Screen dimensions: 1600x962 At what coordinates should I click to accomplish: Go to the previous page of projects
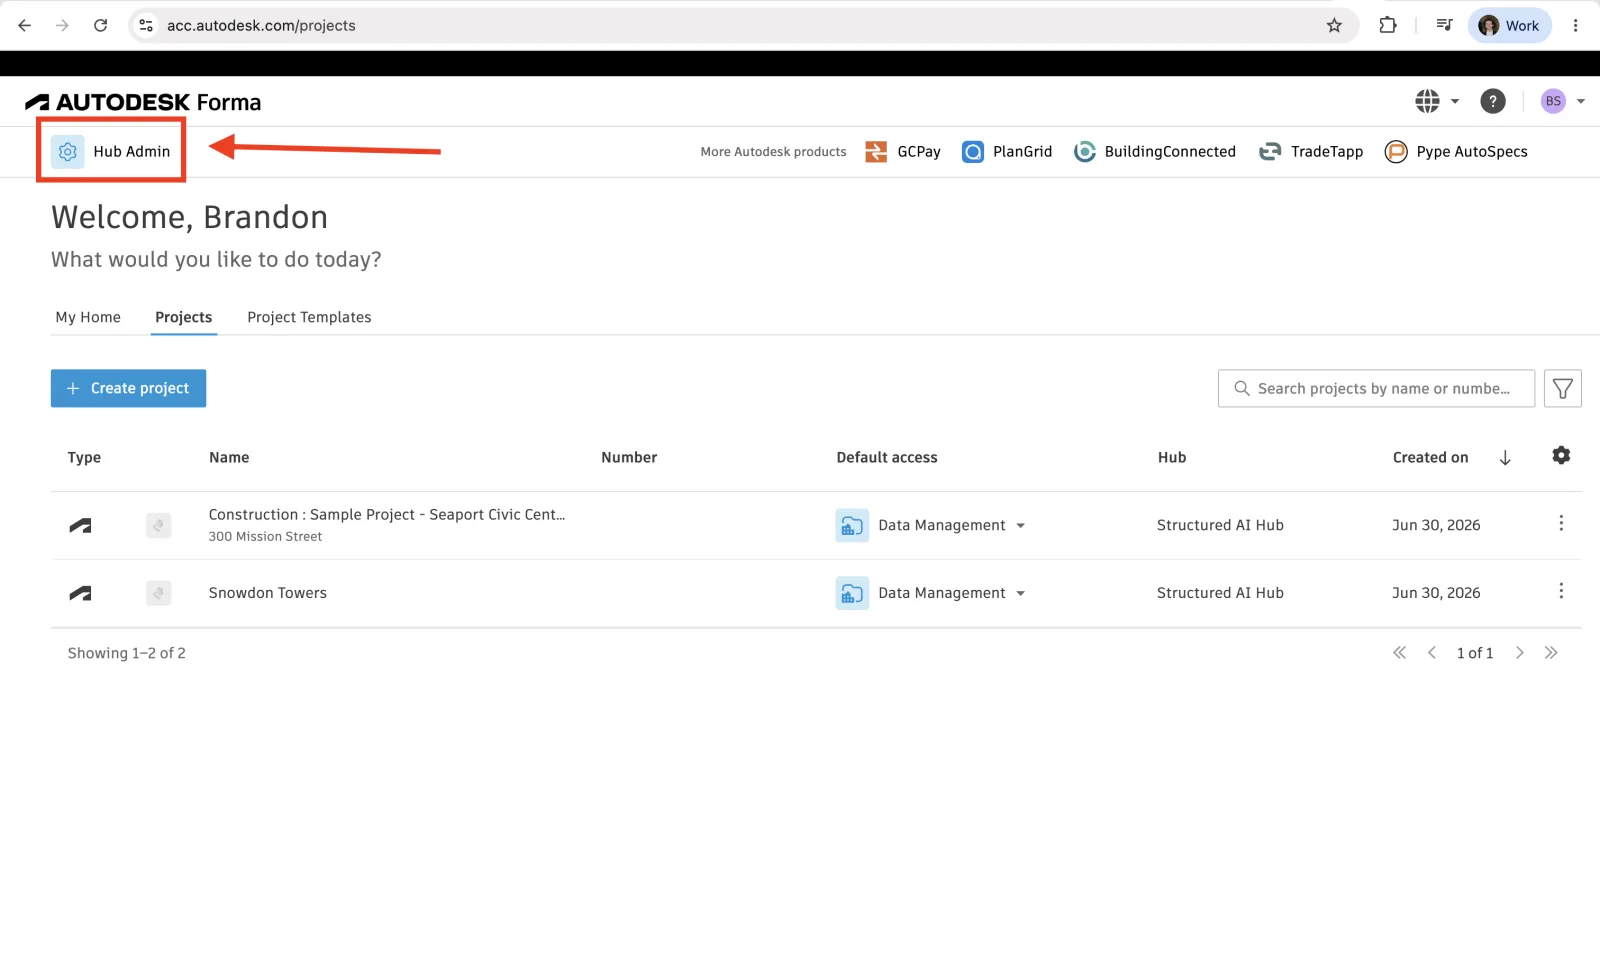coord(1432,653)
